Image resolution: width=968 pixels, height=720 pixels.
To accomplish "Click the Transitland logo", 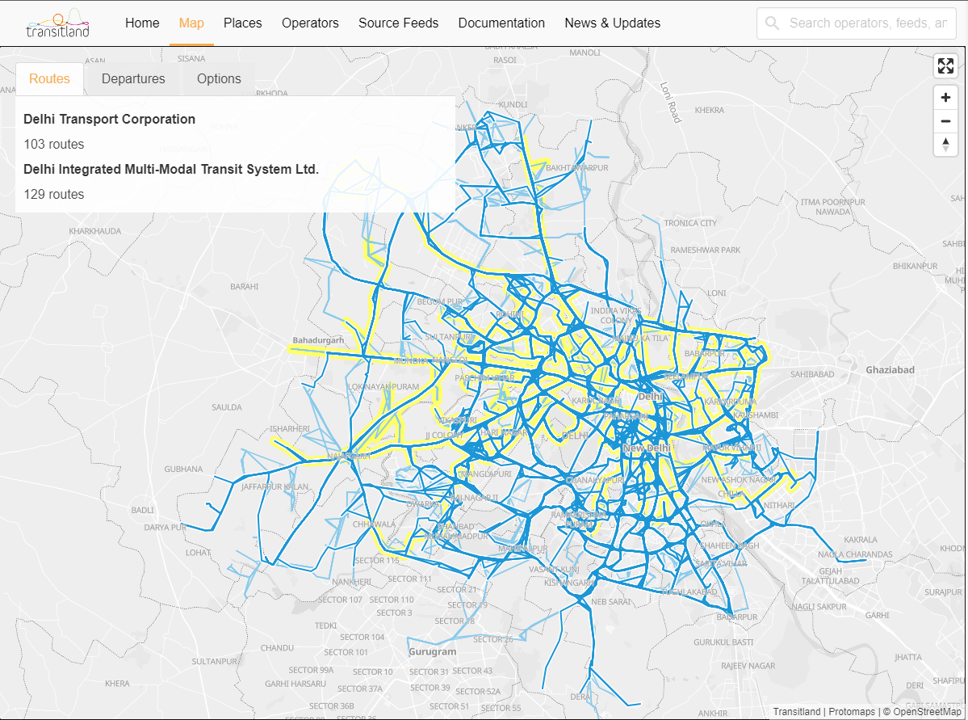I will click(x=58, y=23).
